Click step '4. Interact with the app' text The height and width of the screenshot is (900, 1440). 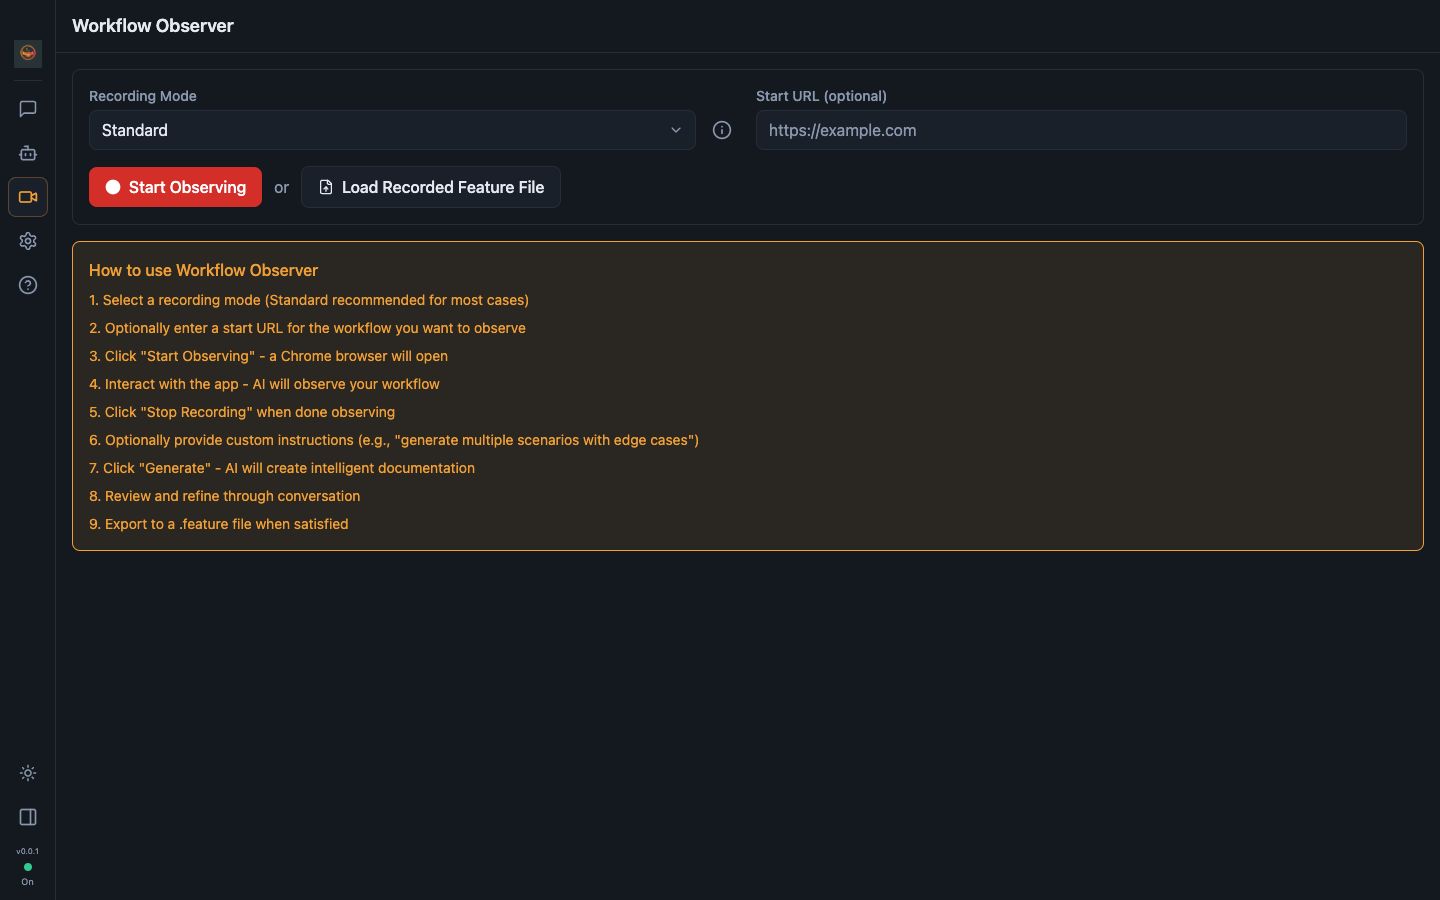tap(264, 384)
